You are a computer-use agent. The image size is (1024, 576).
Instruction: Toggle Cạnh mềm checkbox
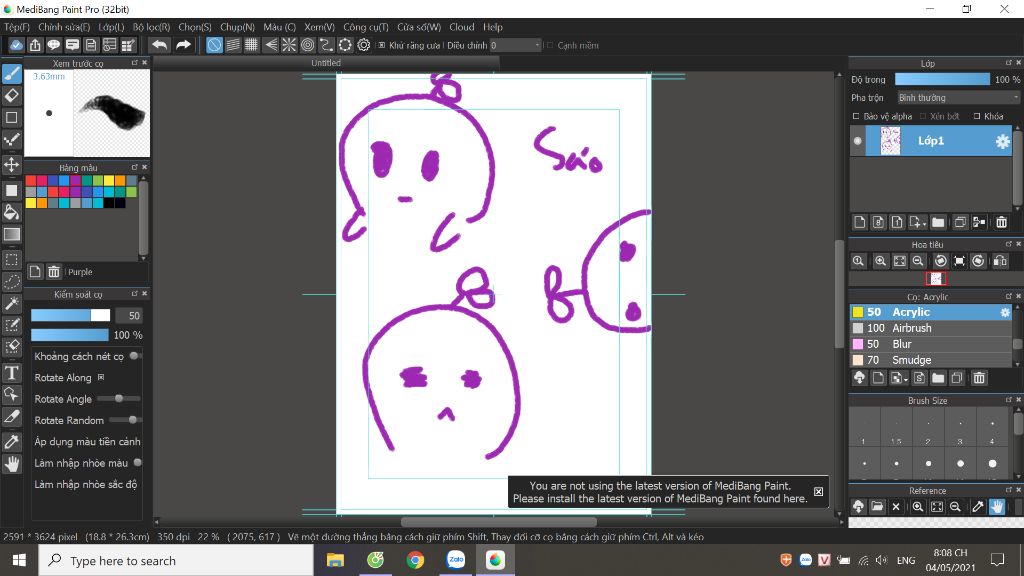pyautogui.click(x=550, y=45)
